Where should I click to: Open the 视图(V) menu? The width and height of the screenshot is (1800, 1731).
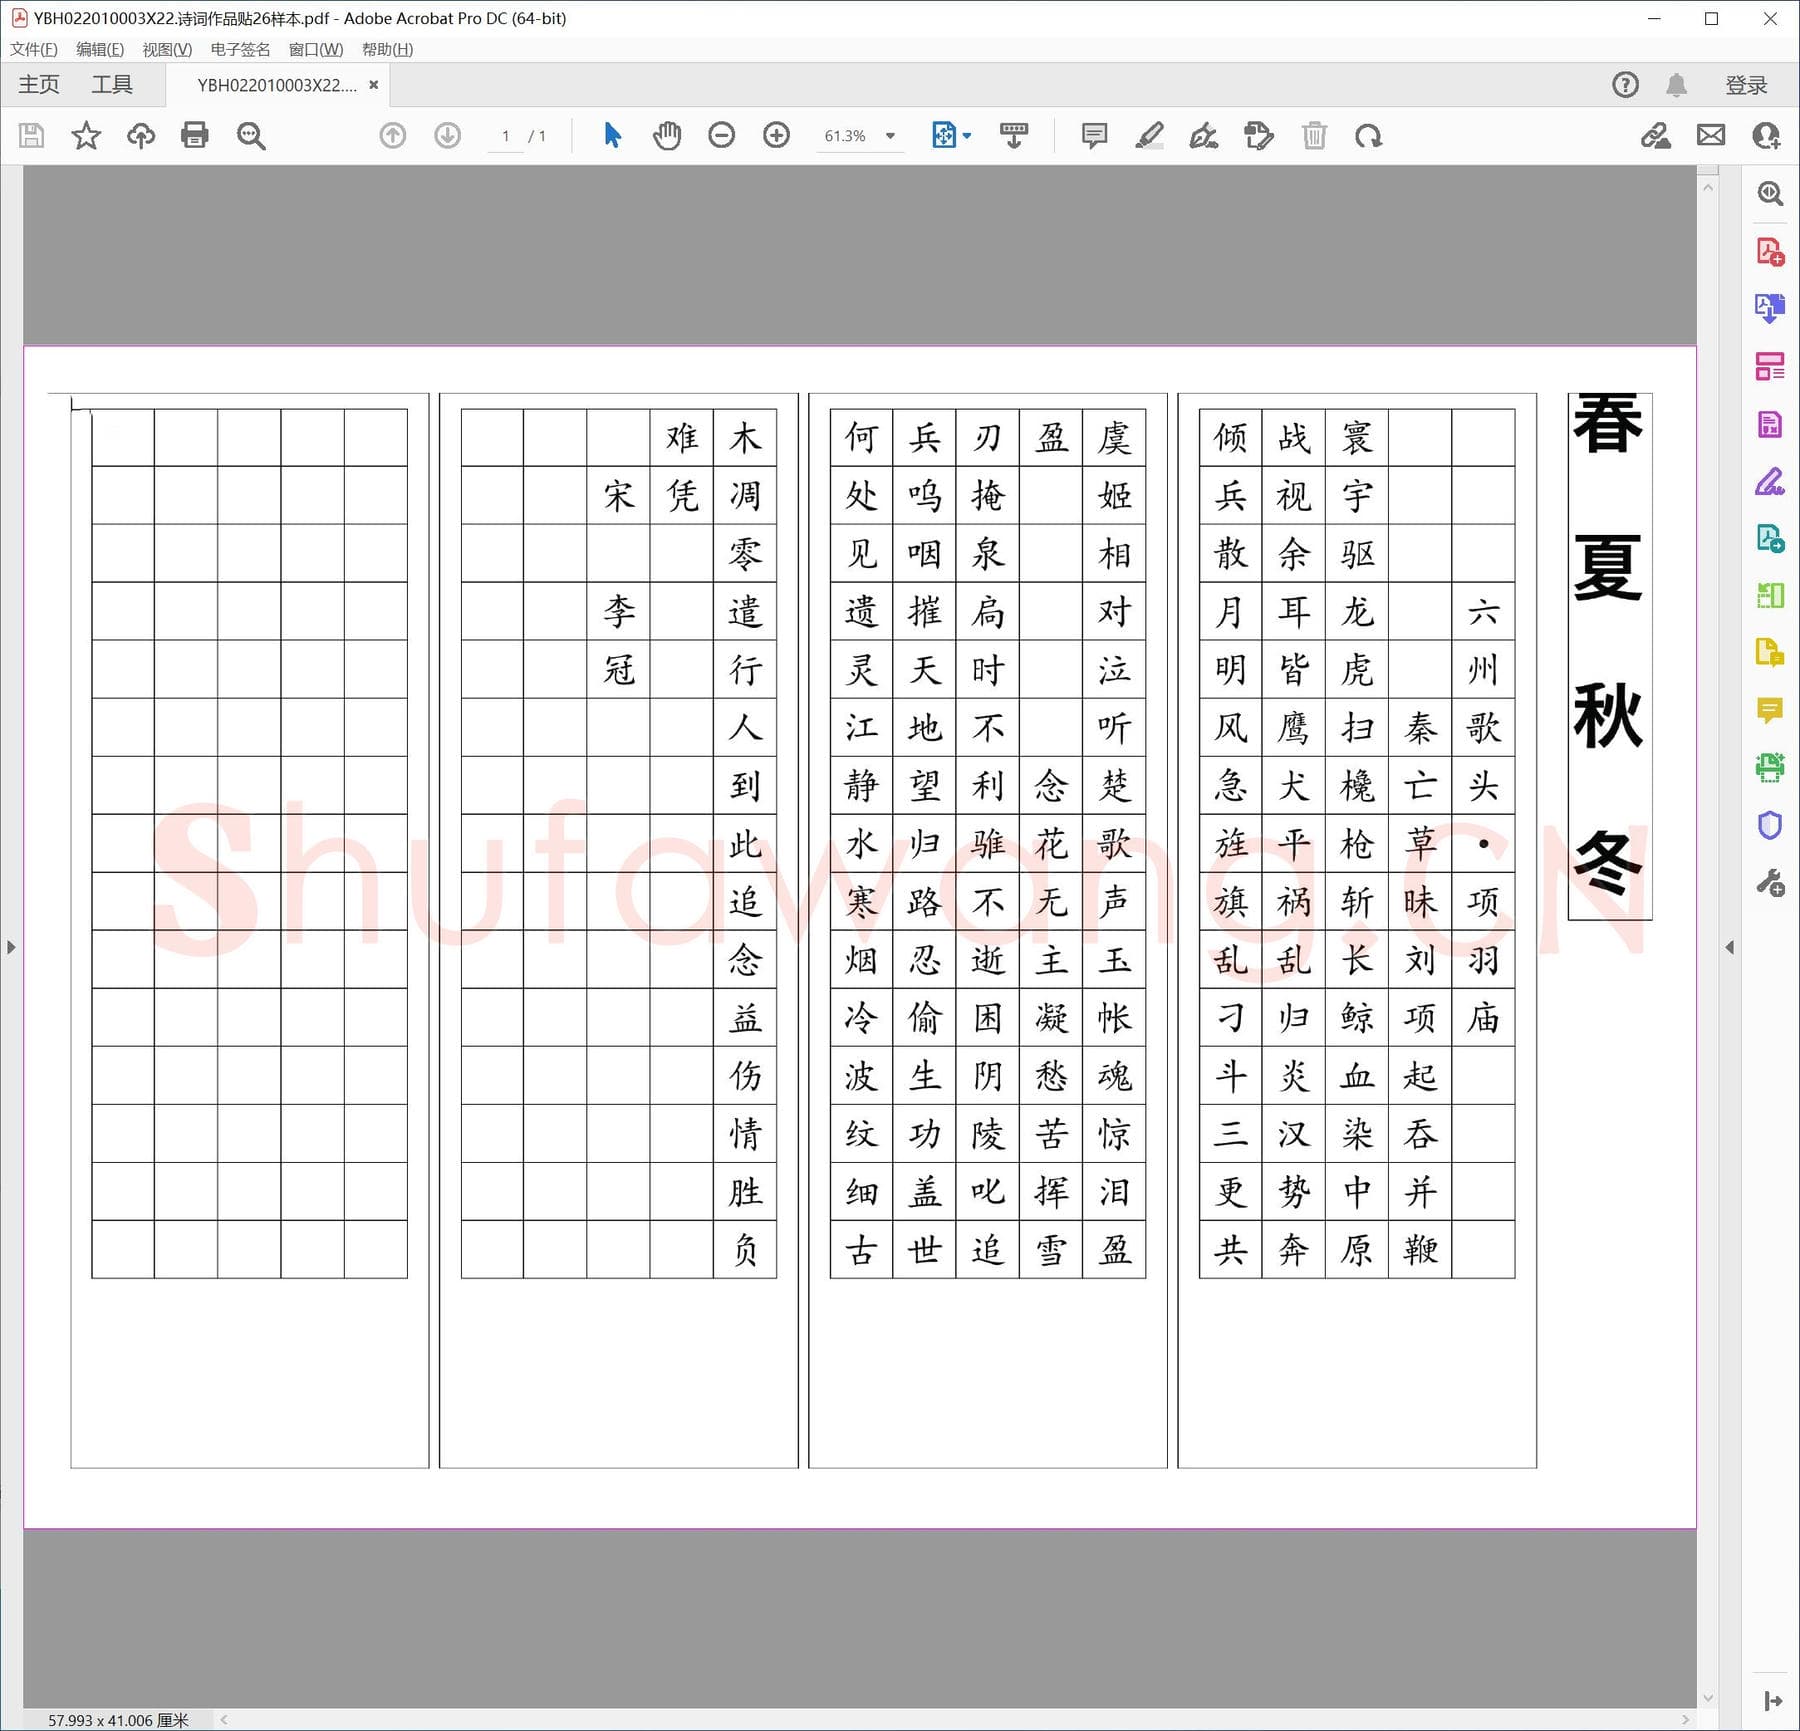pyautogui.click(x=167, y=49)
